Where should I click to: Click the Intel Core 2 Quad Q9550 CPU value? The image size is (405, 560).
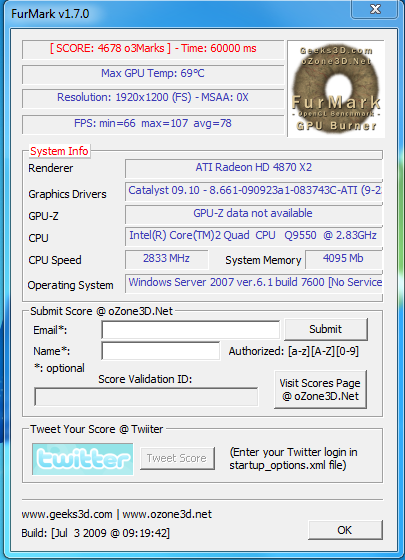coord(254,236)
